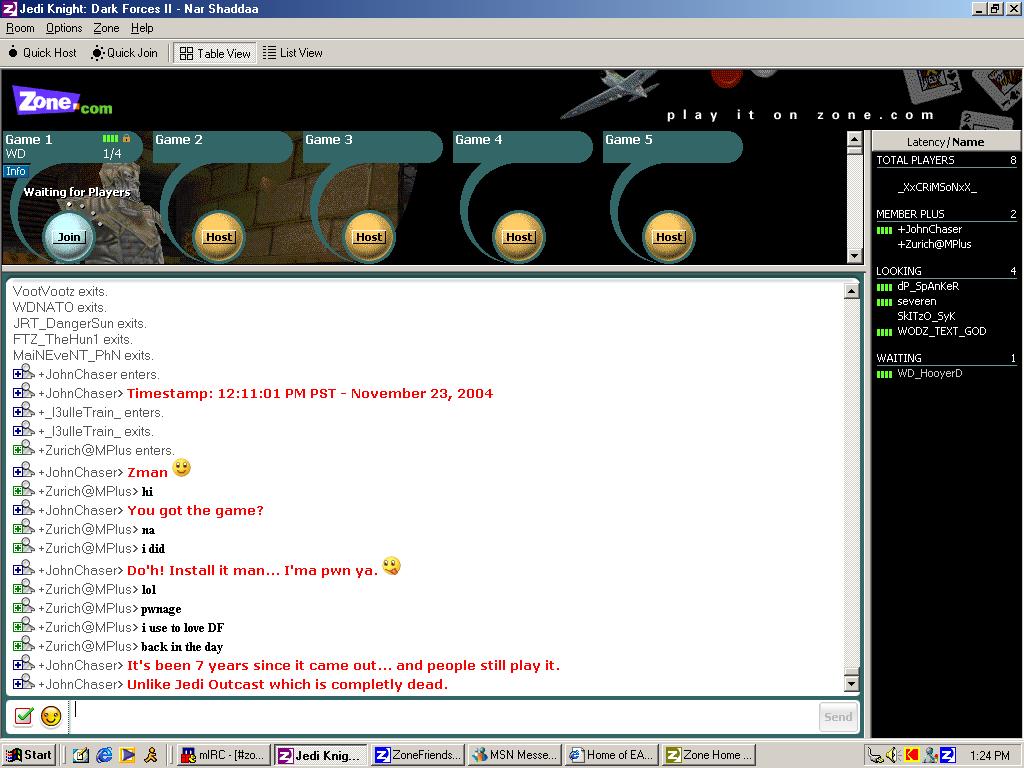Switch to Zone Home taskbar window
The width and height of the screenshot is (1024, 768).
coord(709,755)
